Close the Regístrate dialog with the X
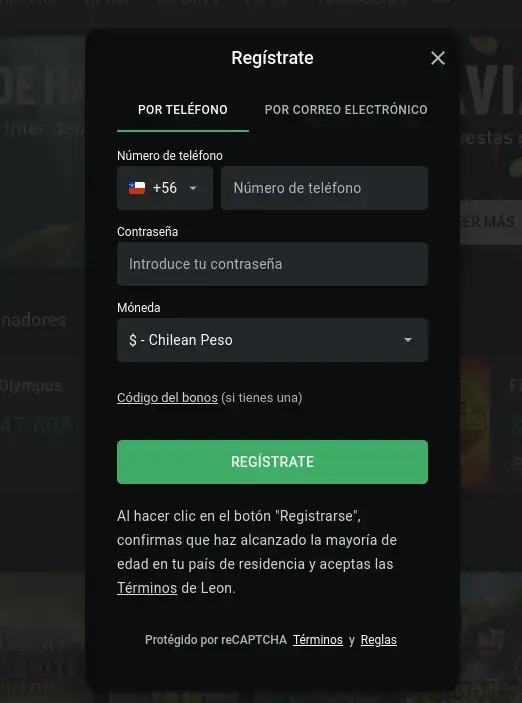522x703 pixels. [438, 58]
